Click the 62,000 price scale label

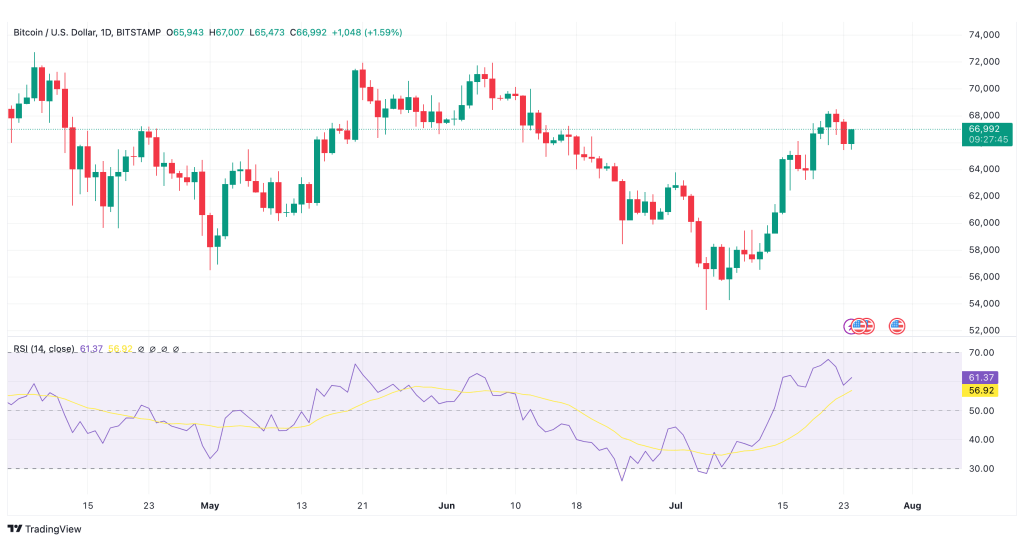[x=984, y=195]
